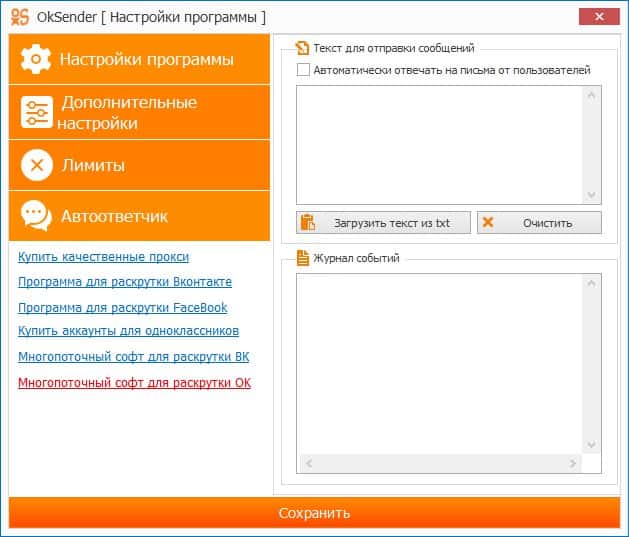Click the orange X icon on Очистить button
Image resolution: width=629 pixels, height=537 pixels.
click(x=488, y=222)
